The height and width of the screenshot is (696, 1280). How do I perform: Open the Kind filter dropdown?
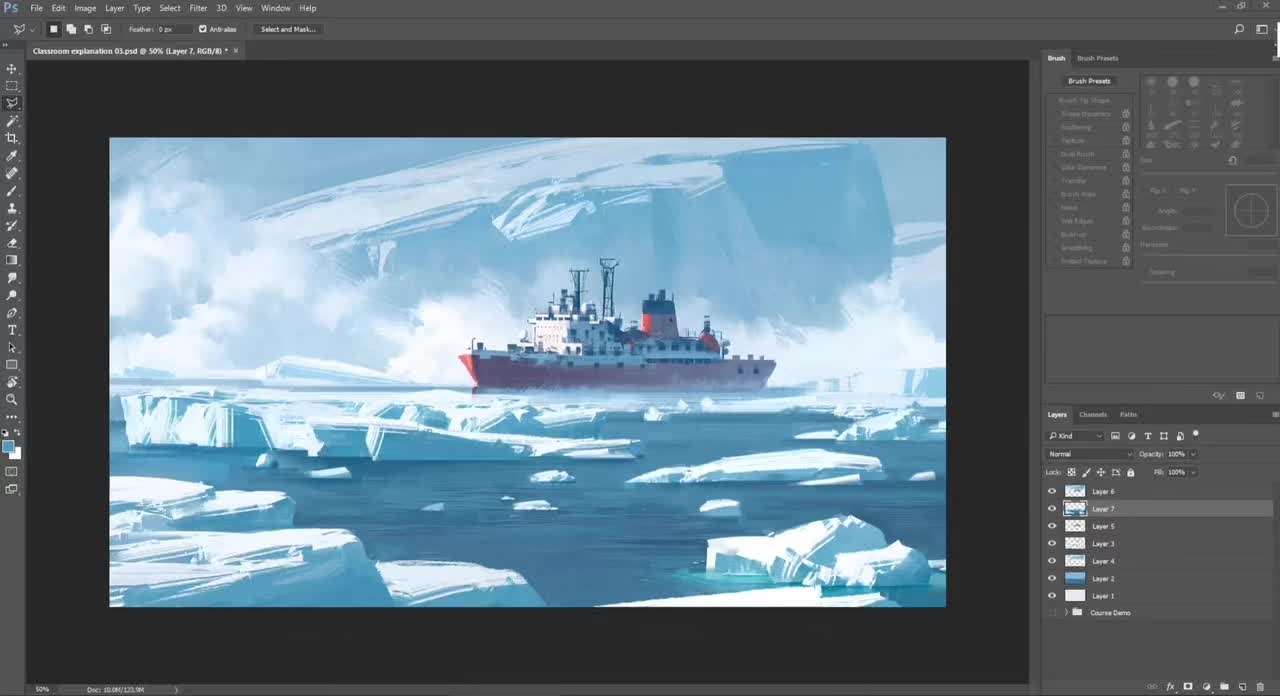1075,436
